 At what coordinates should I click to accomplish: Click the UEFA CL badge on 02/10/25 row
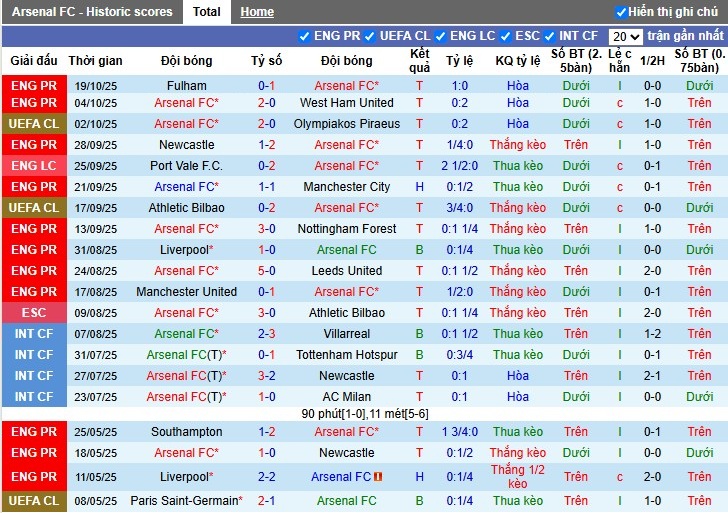pyautogui.click(x=34, y=124)
